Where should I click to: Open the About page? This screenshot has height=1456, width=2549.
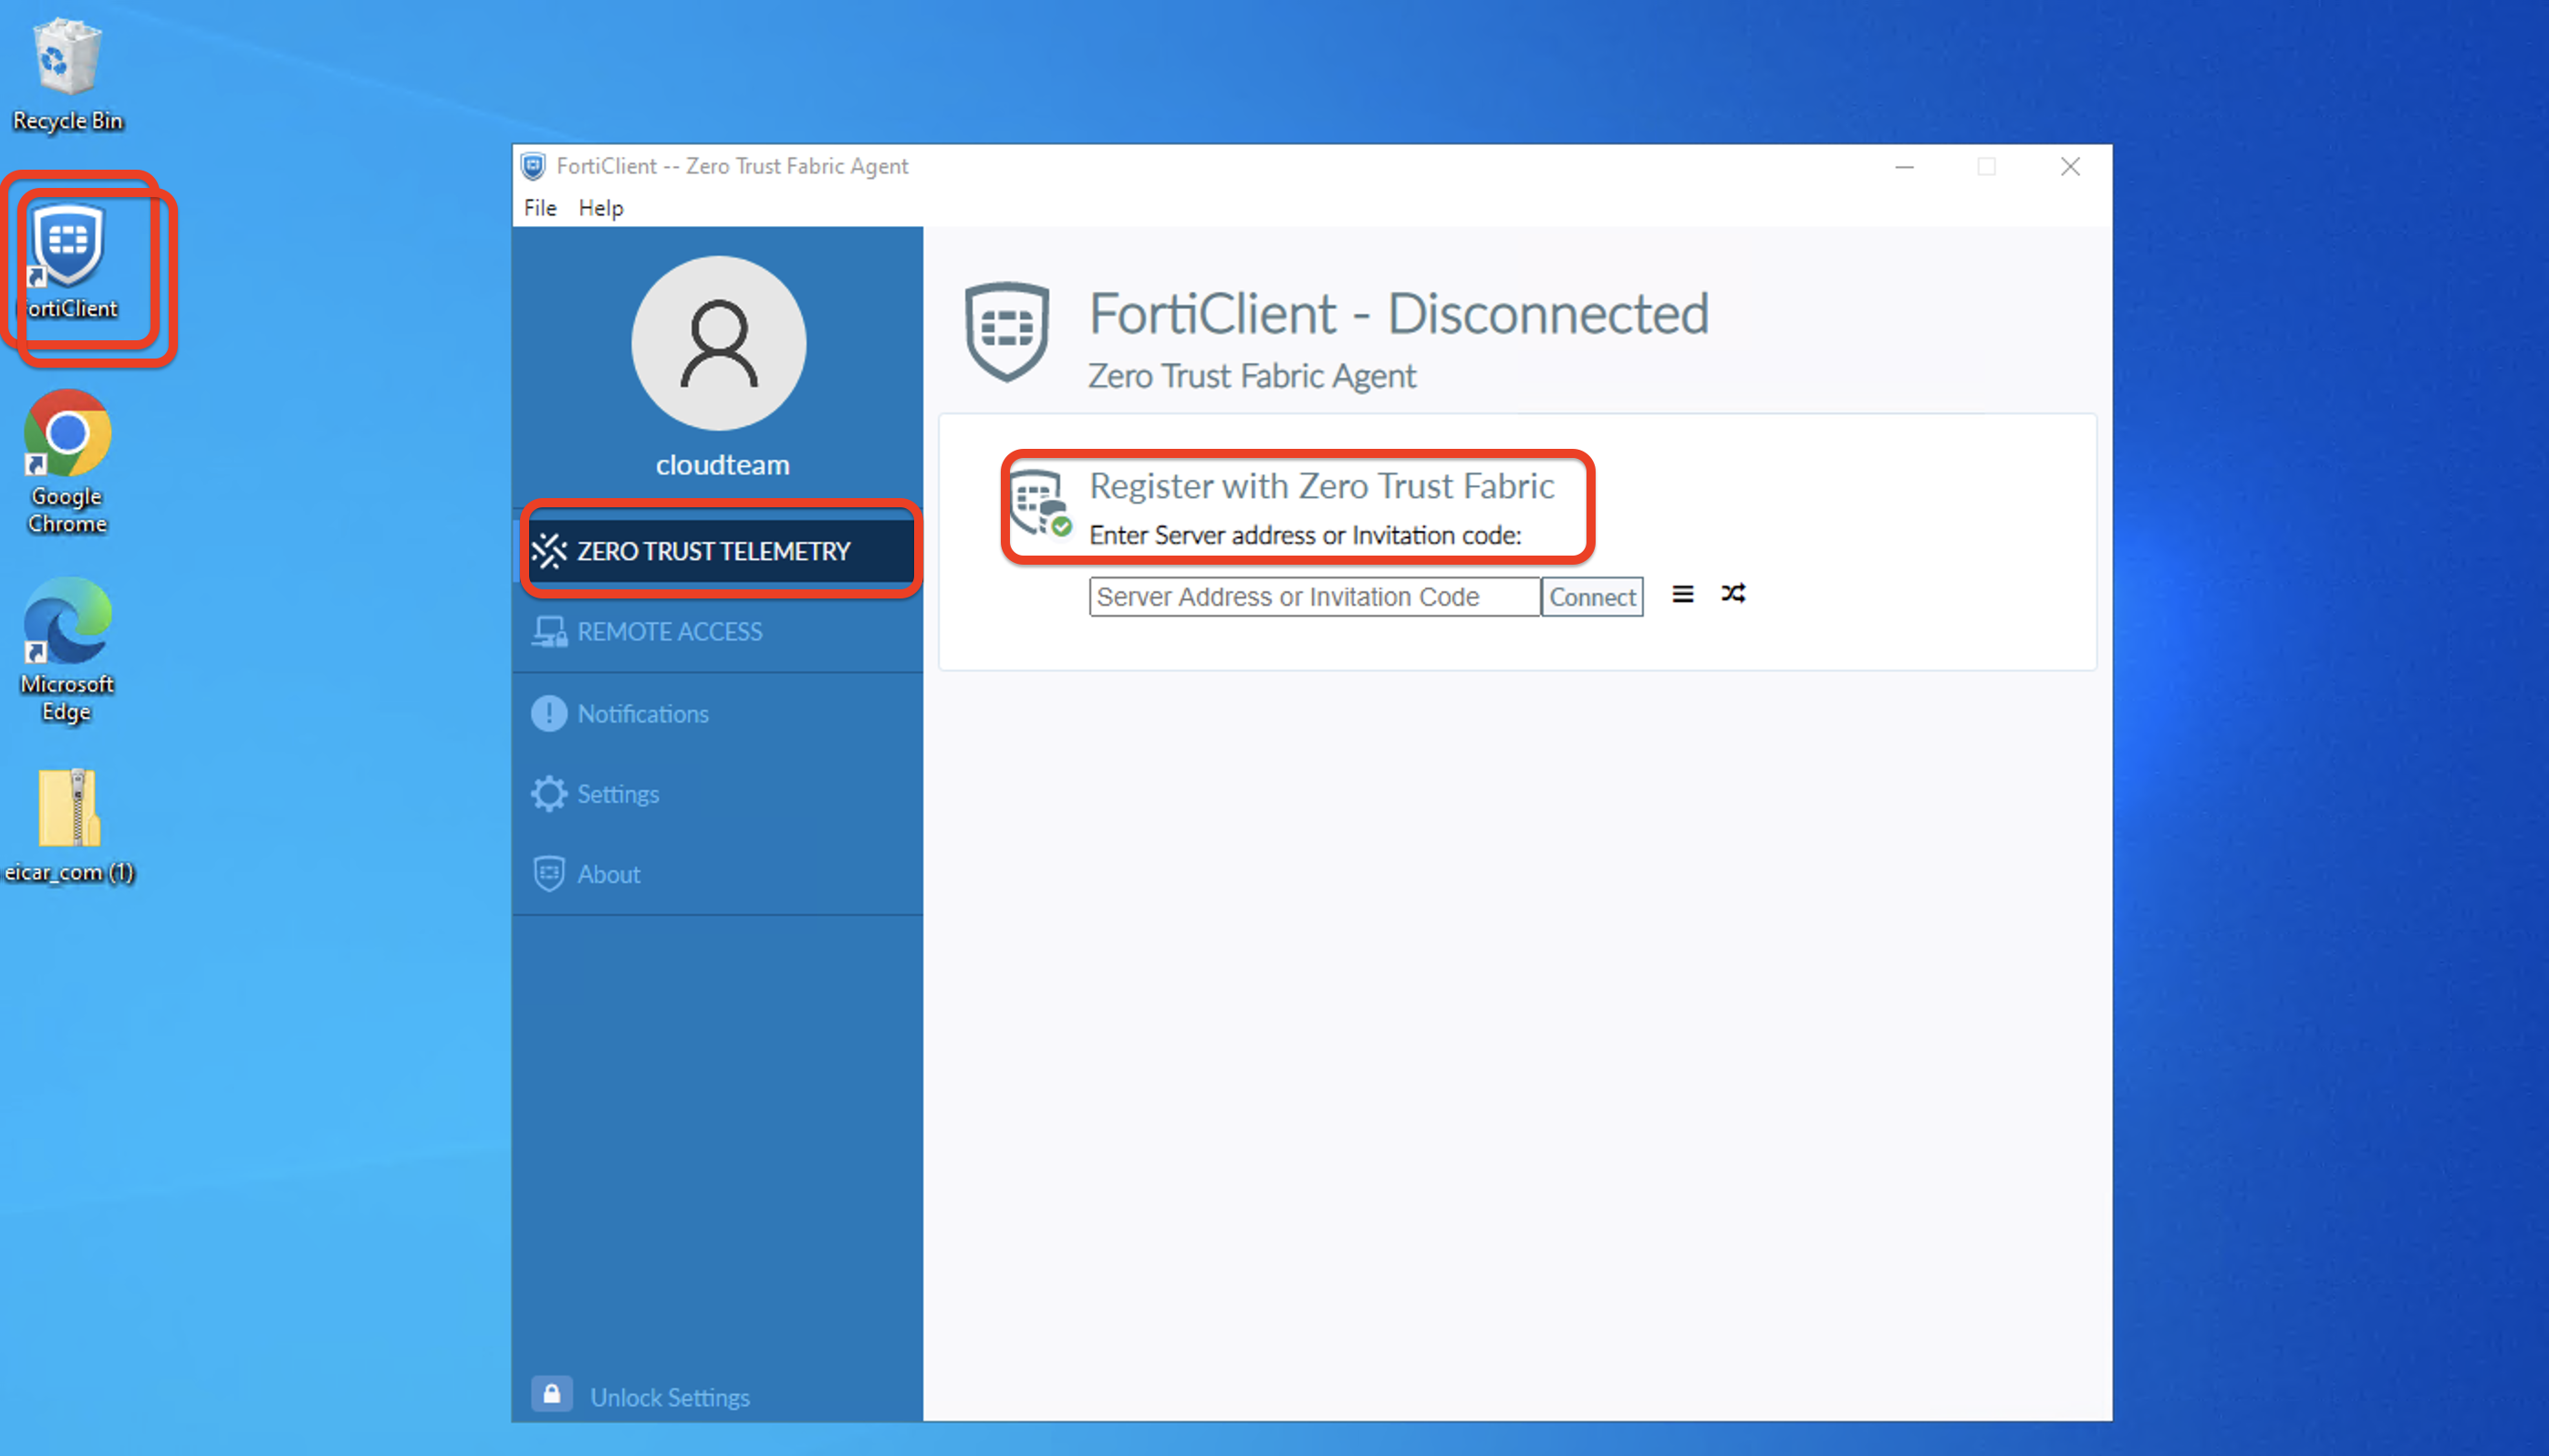718,873
